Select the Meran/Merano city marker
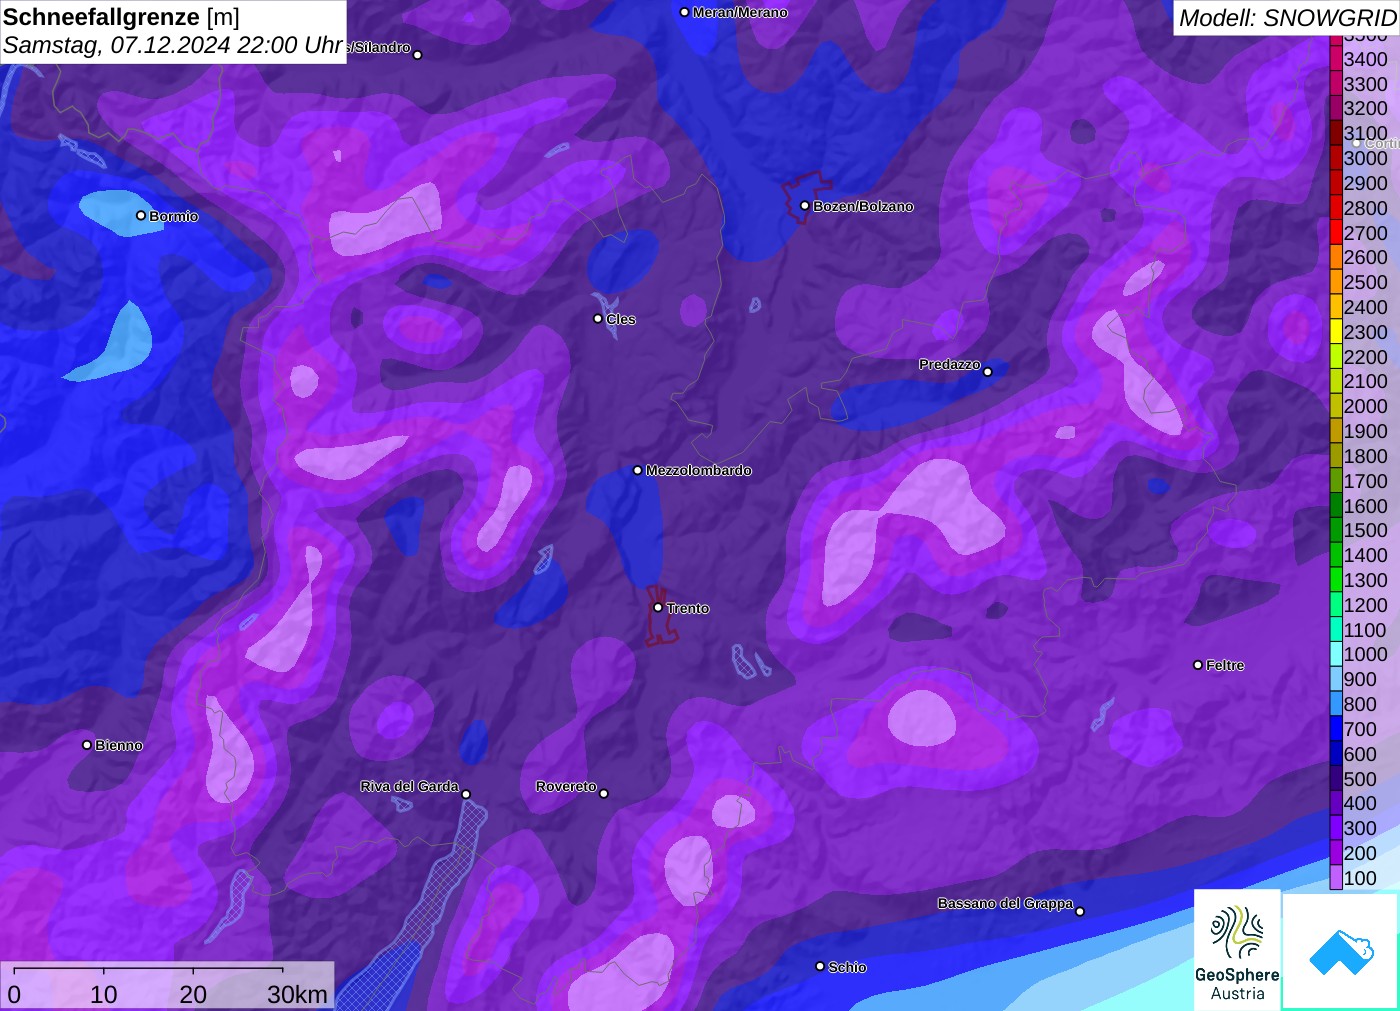This screenshot has height=1011, width=1400. pos(684,12)
